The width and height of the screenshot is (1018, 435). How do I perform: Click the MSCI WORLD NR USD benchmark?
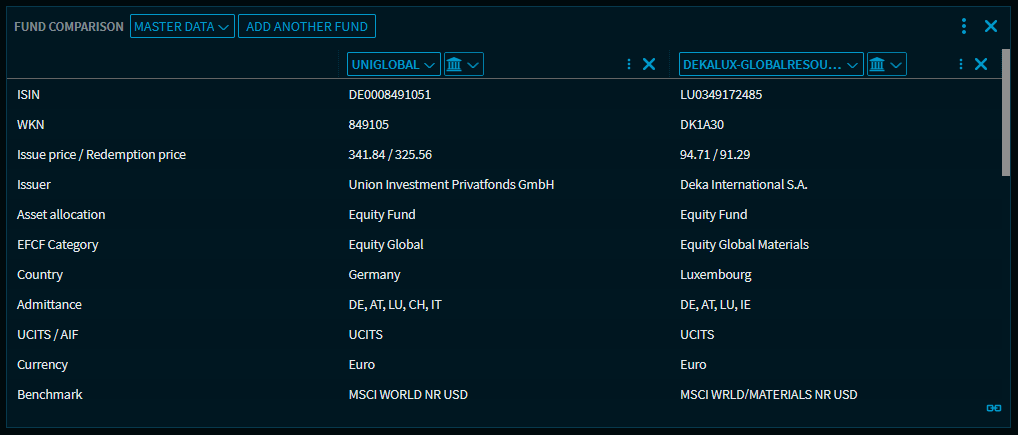pos(408,395)
